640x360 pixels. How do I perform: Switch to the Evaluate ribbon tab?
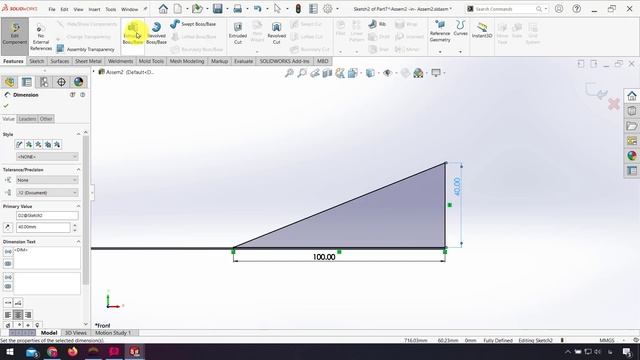[x=243, y=61]
